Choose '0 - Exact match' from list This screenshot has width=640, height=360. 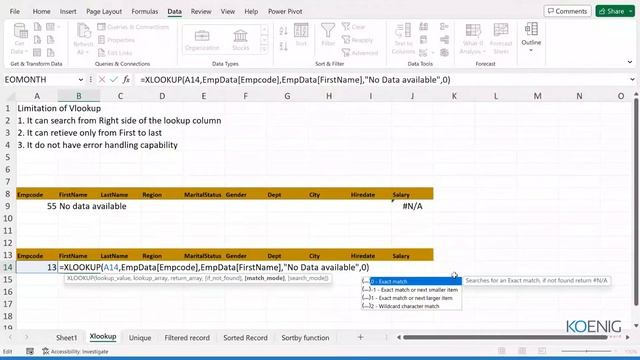tap(412, 281)
